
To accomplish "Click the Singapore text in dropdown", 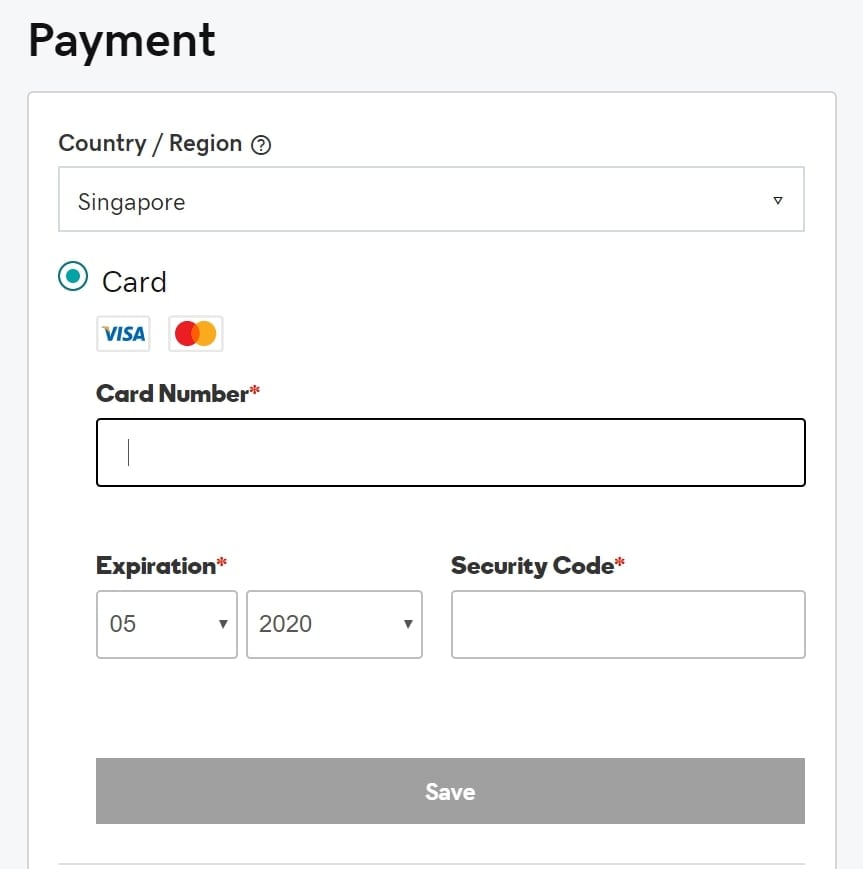I will [131, 202].
